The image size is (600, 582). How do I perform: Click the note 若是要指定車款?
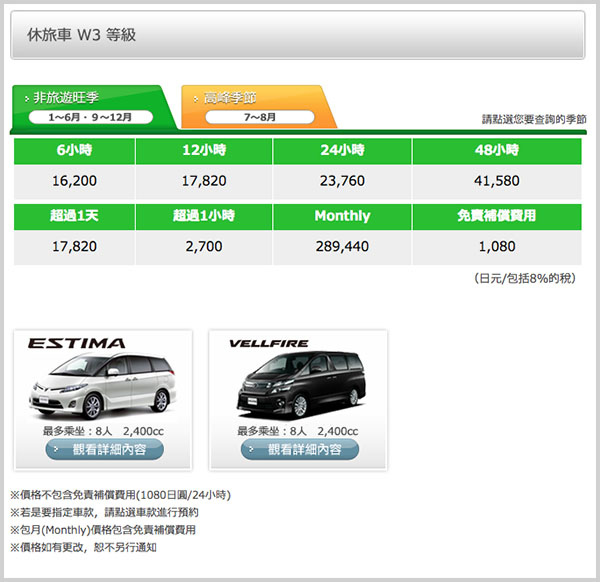(104, 513)
